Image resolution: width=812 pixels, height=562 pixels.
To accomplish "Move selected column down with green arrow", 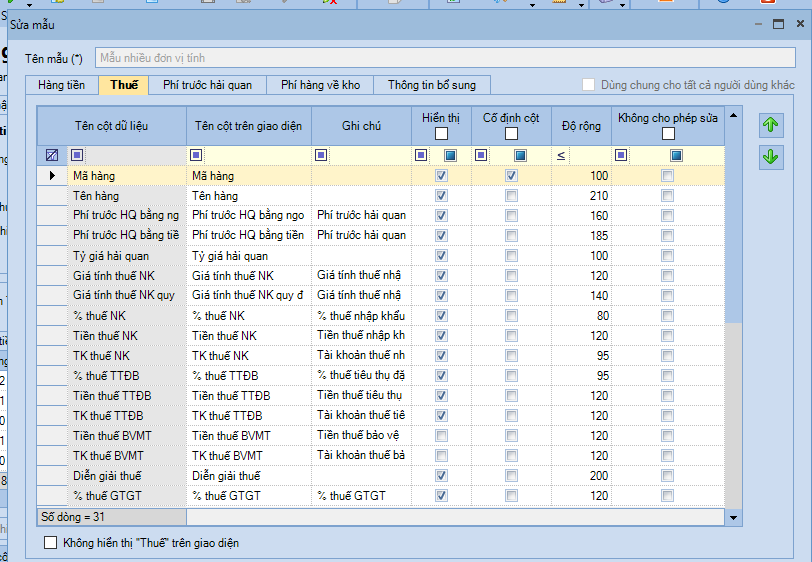I will (771, 157).
